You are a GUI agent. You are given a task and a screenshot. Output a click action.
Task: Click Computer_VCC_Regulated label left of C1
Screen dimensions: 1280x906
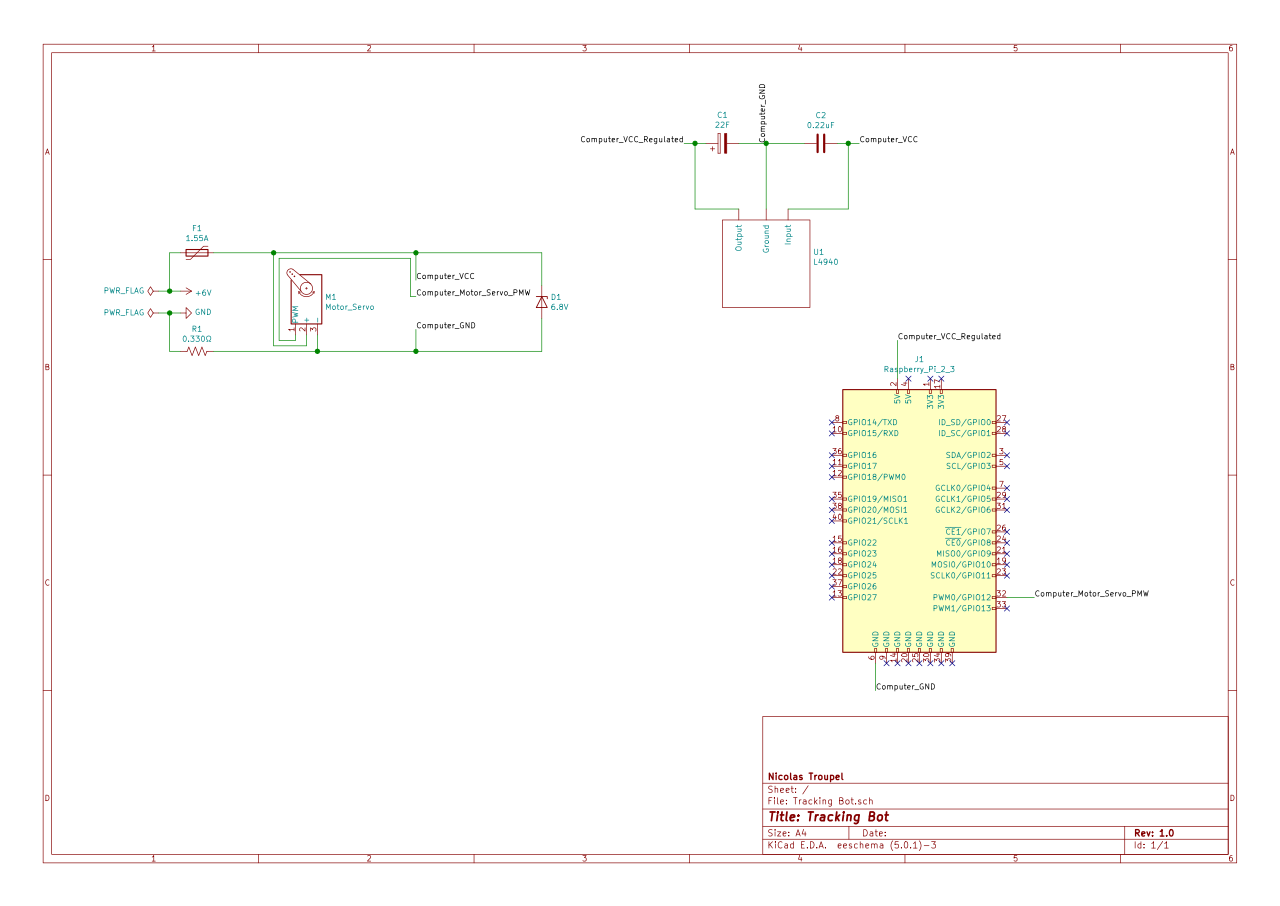[x=632, y=140]
